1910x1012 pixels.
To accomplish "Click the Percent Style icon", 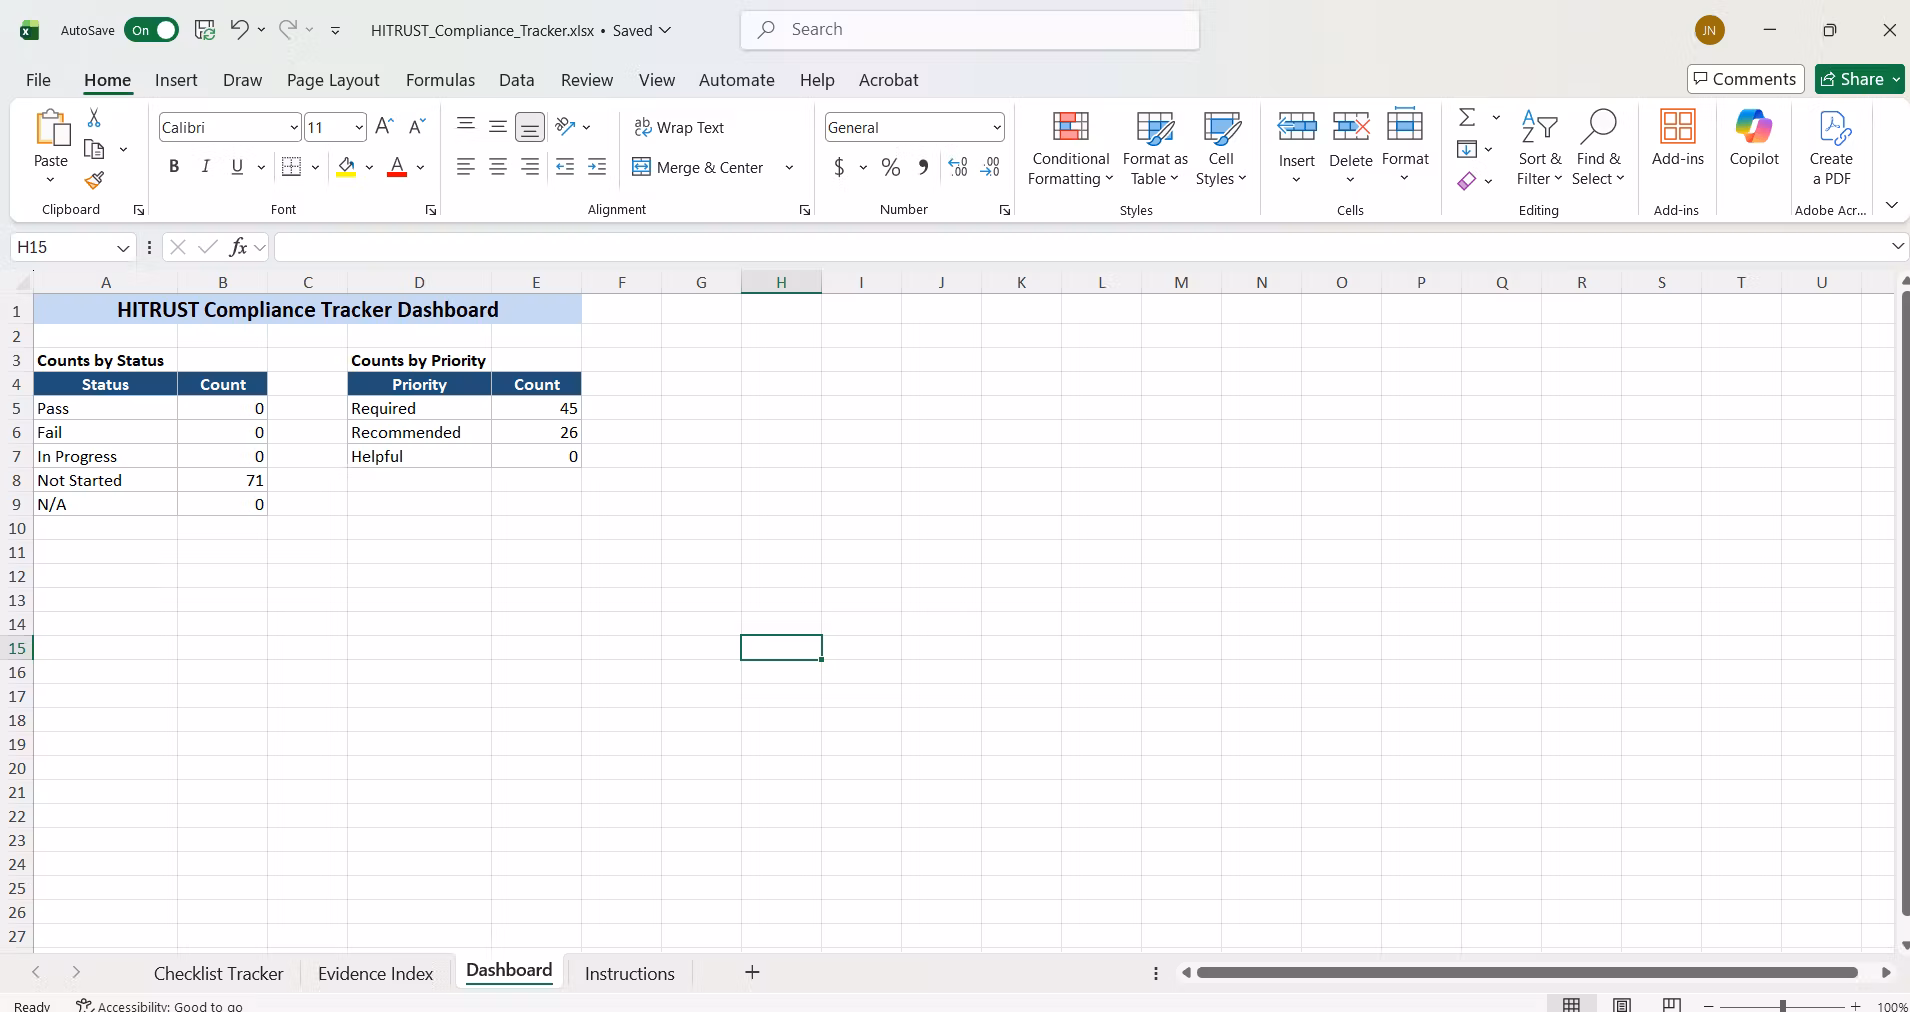I will point(891,168).
